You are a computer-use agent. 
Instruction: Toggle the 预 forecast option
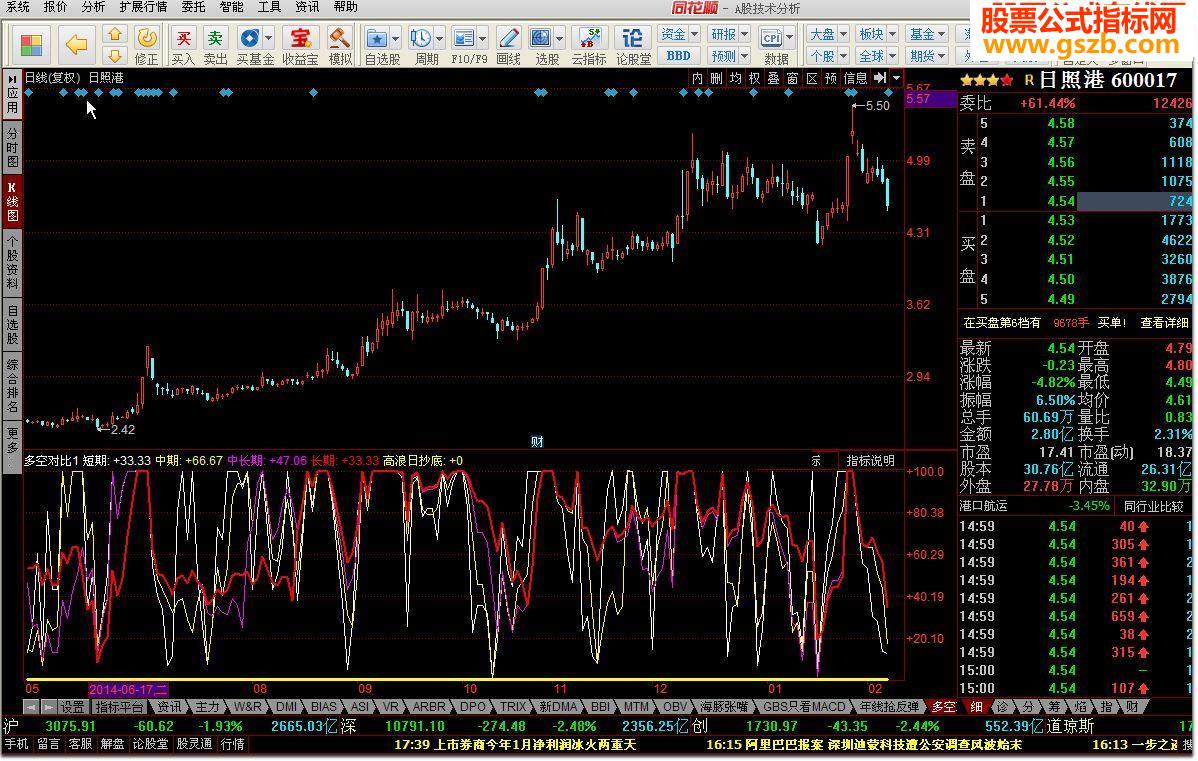click(831, 78)
